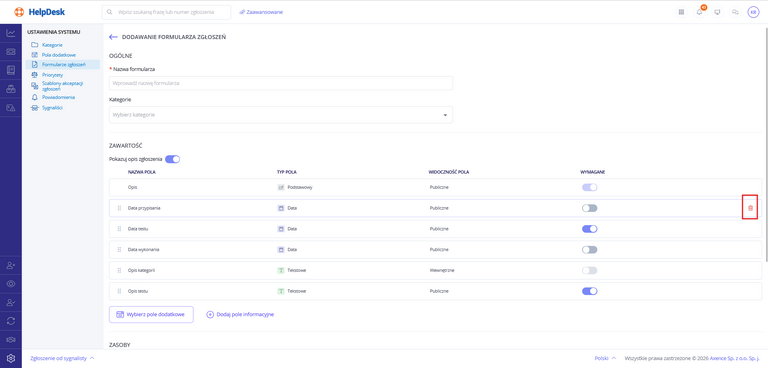The width and height of the screenshot is (768, 368).
Task: Open Priorytety in settings sidebar
Action: [x=52, y=75]
